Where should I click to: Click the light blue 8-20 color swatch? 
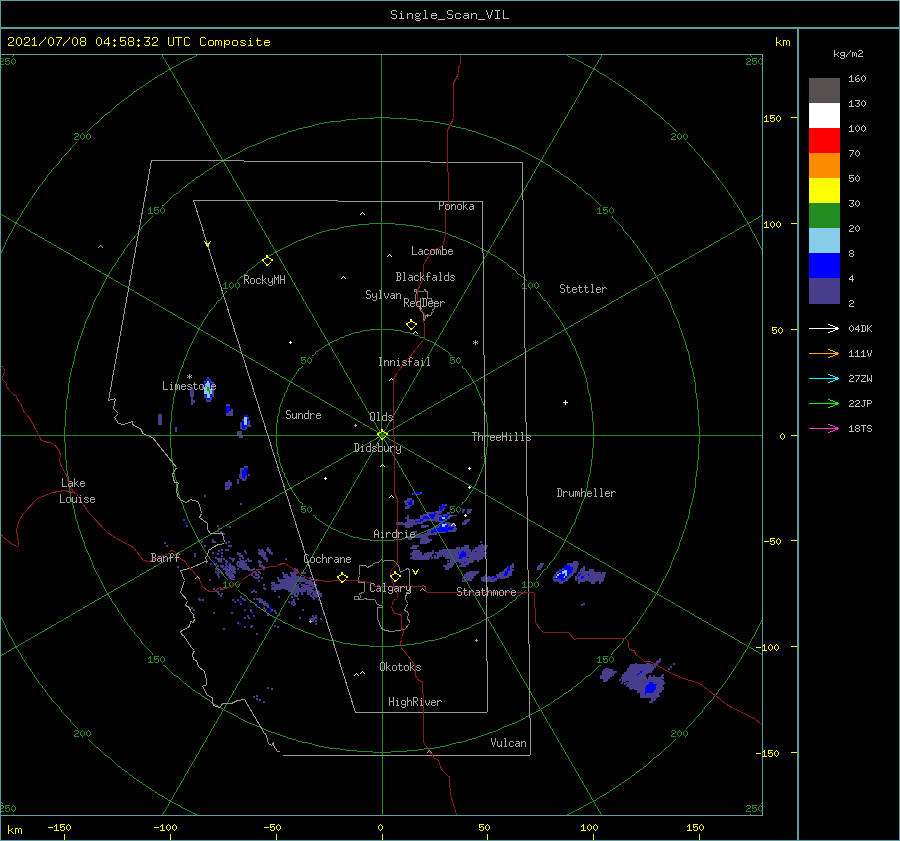click(x=824, y=241)
